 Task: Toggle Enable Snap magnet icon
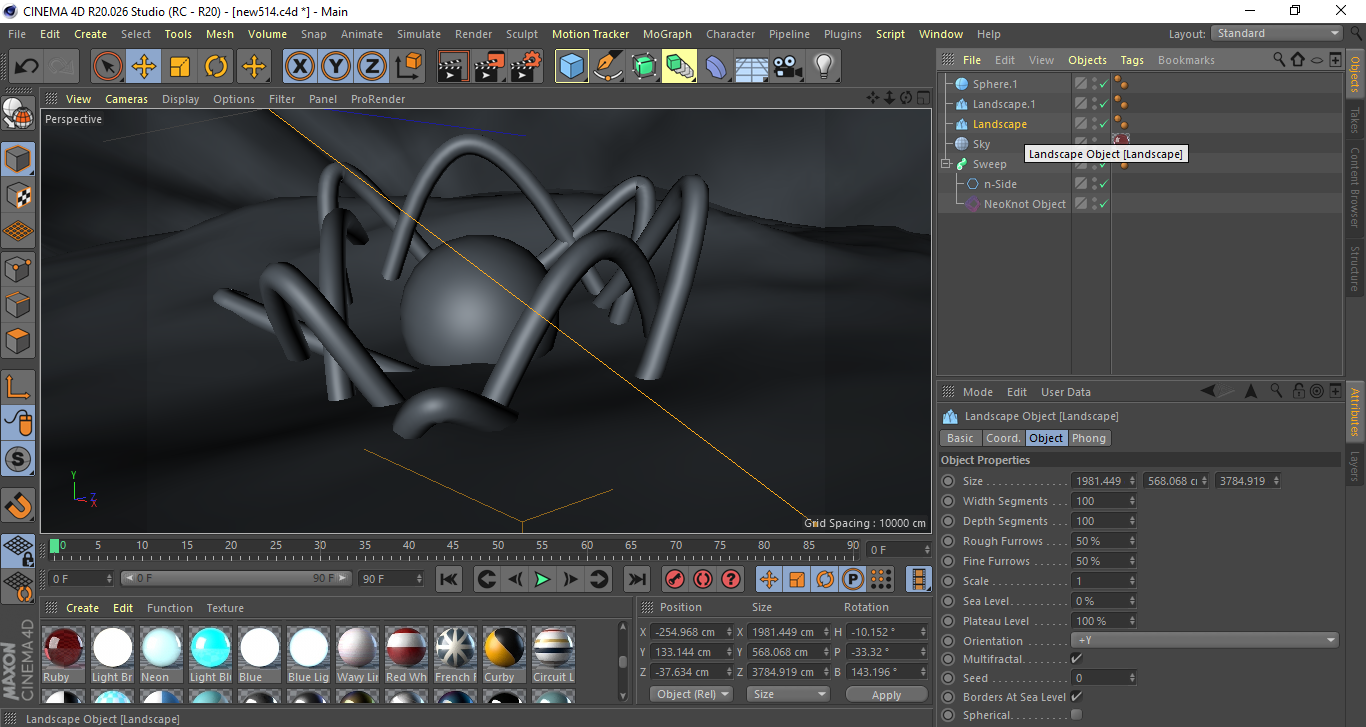[18, 507]
